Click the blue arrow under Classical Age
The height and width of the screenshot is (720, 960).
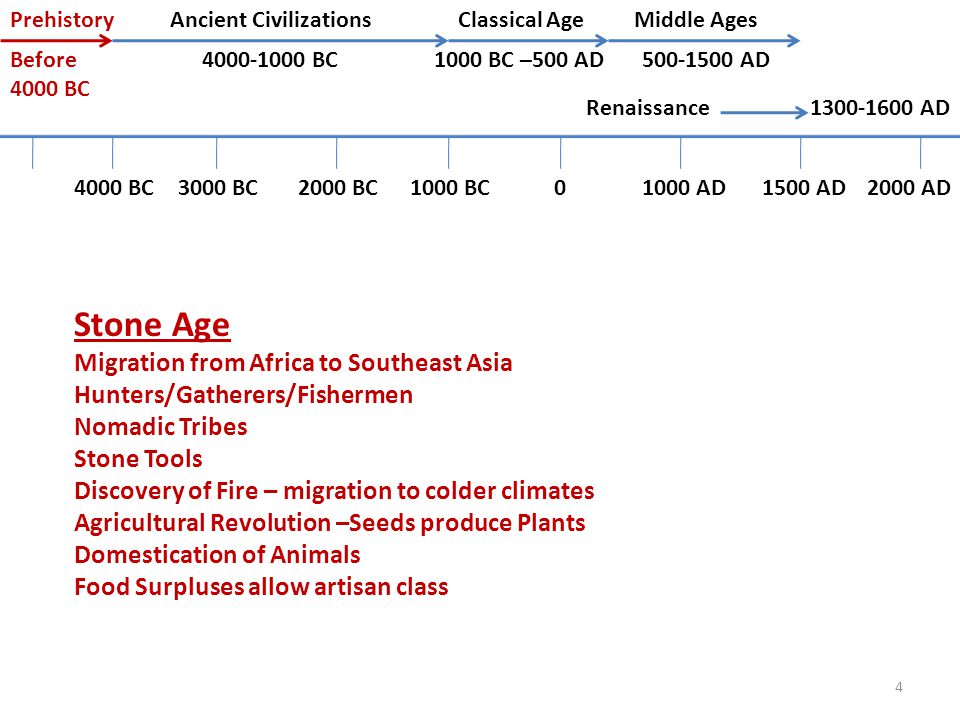pos(528,41)
